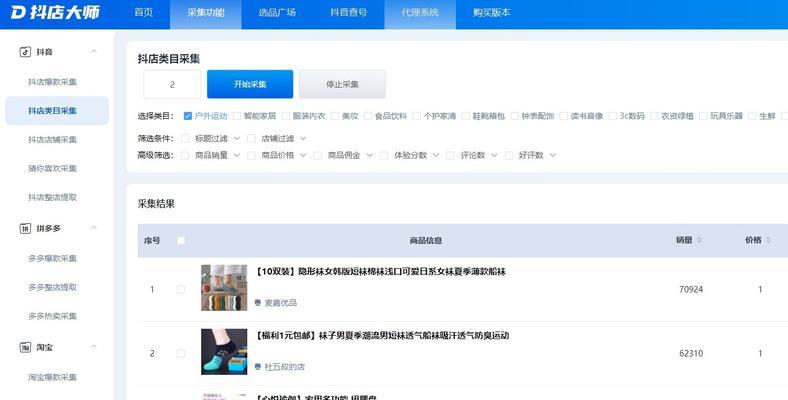Click the shop icon beside 麦嘉优品
The width and height of the screenshot is (788, 400).
point(258,303)
